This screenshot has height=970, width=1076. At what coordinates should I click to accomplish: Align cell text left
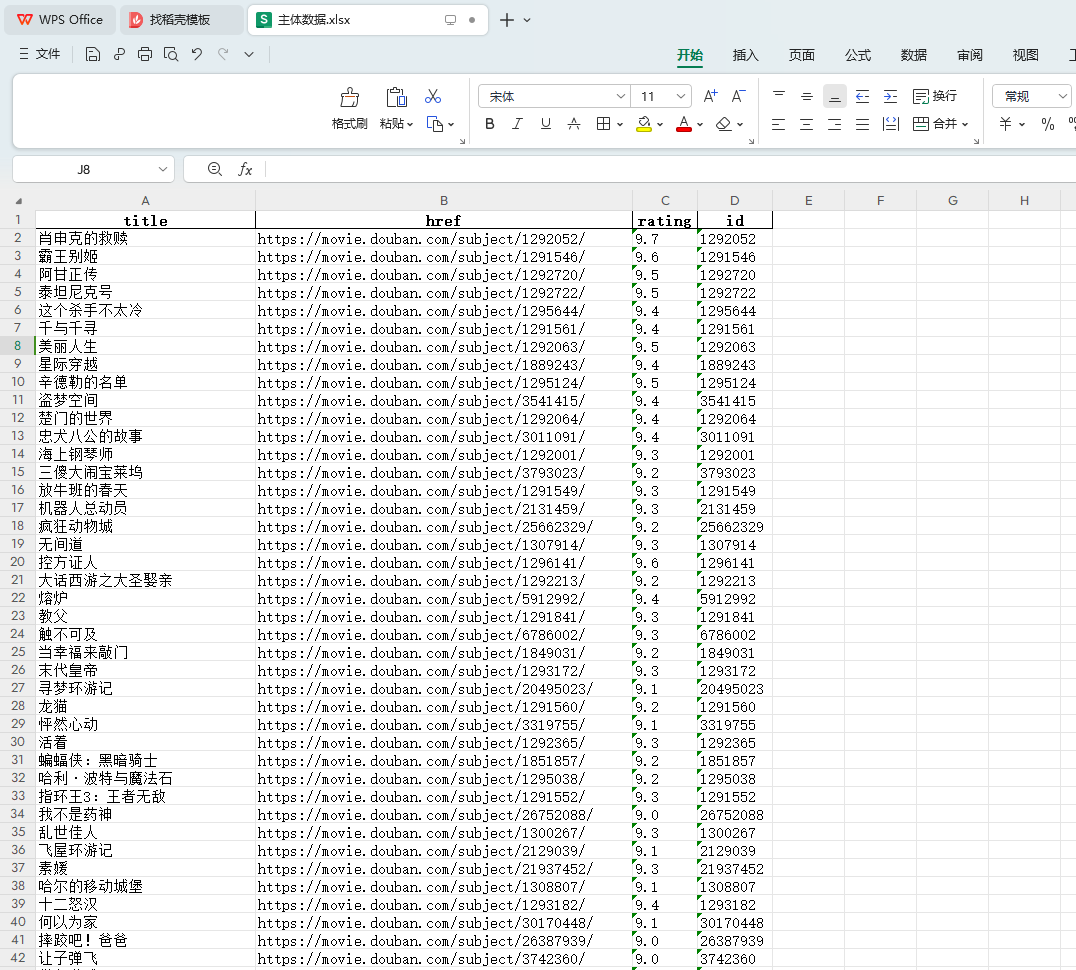[778, 124]
